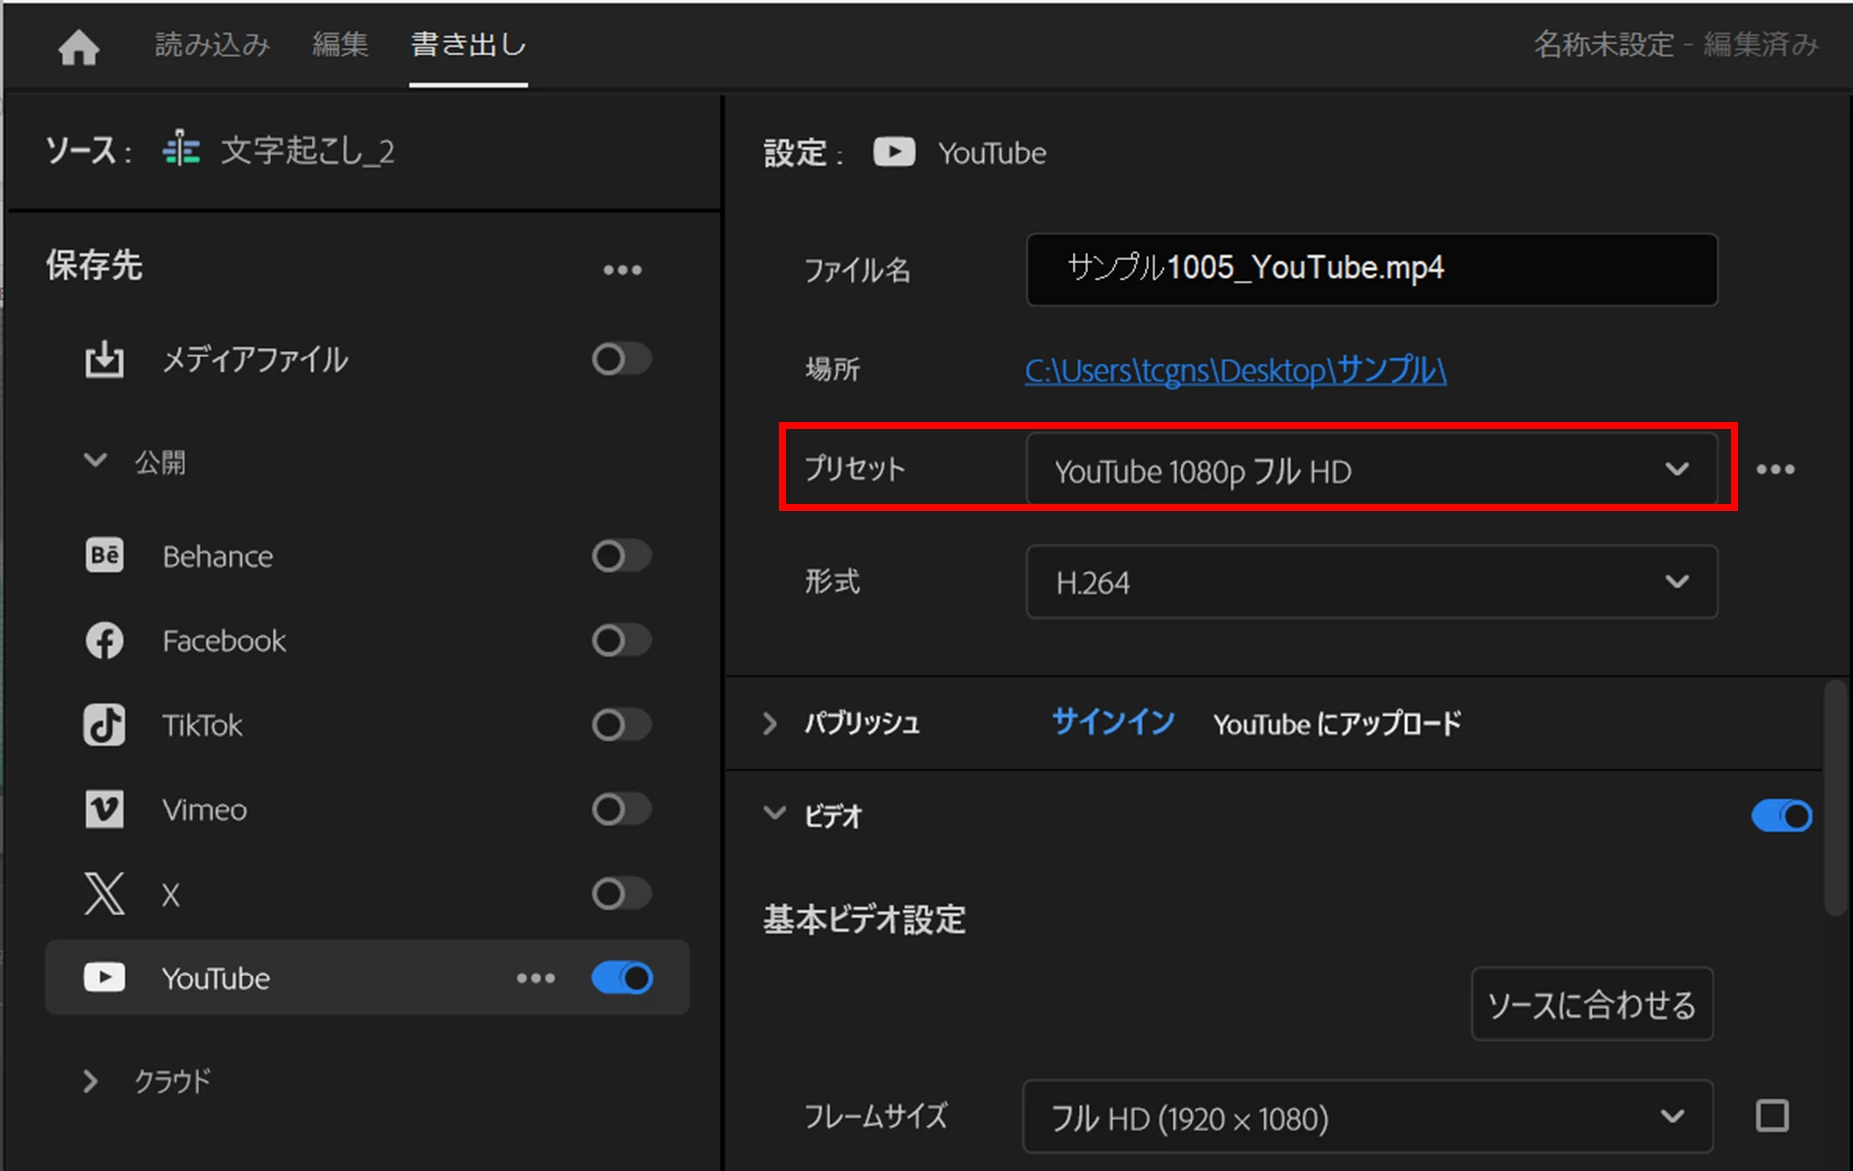Click the 文字起こし_2 source name

[307, 151]
